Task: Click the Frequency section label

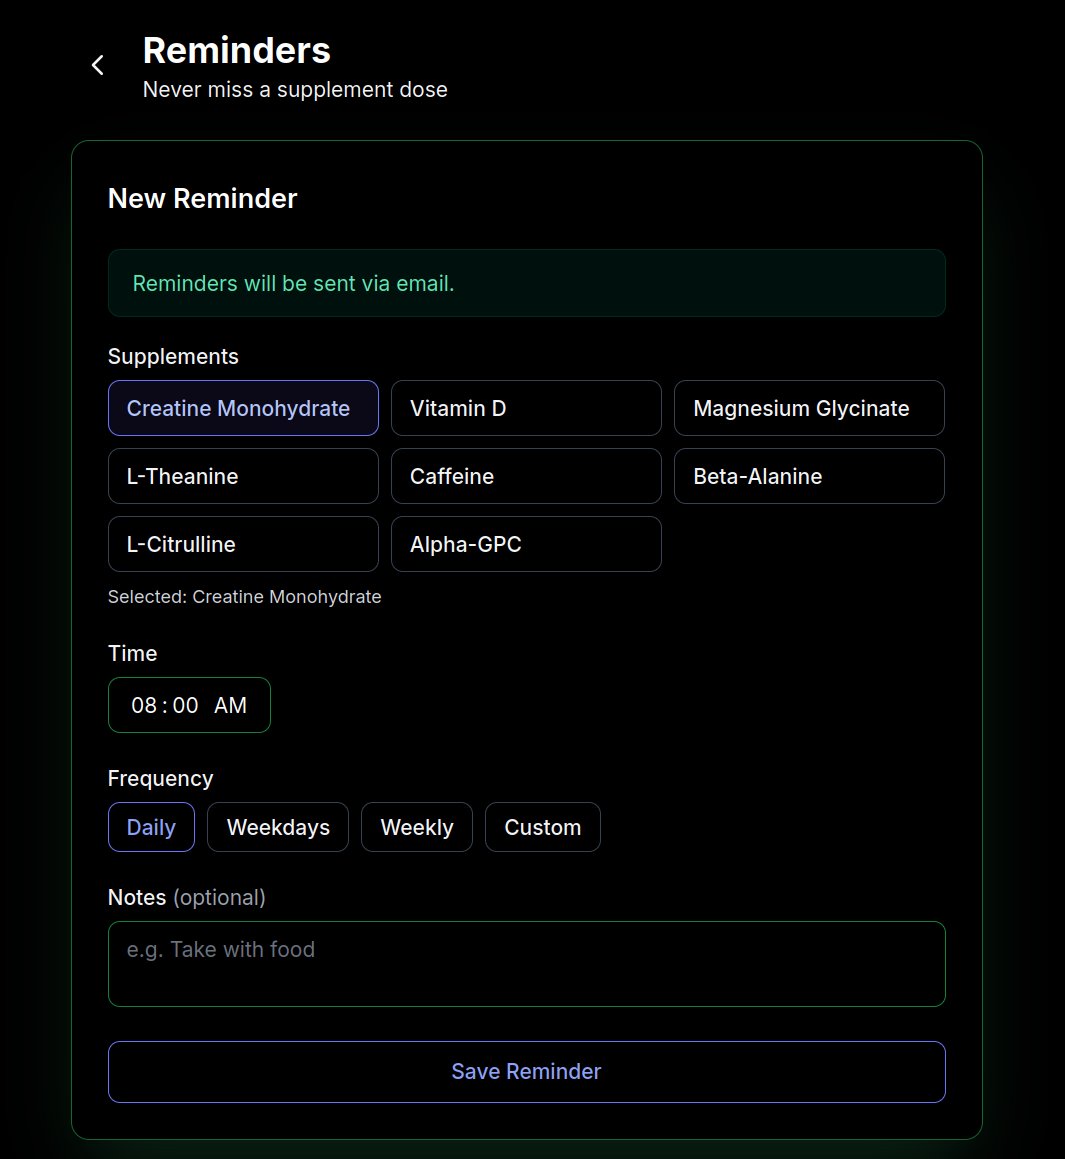Action: [160, 778]
